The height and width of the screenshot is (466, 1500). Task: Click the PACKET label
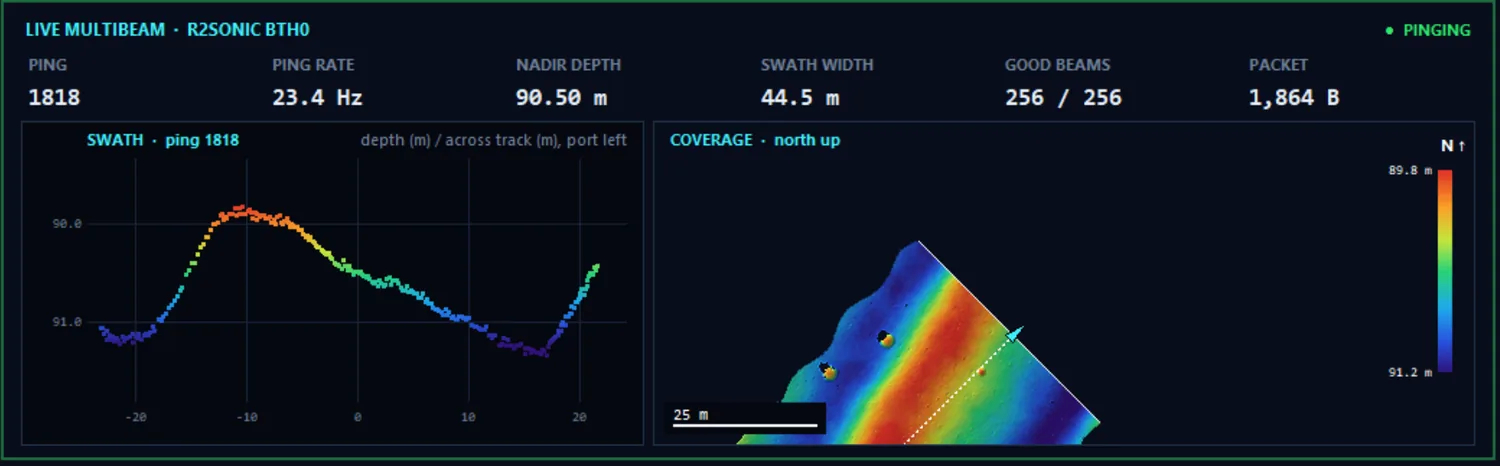point(1278,65)
